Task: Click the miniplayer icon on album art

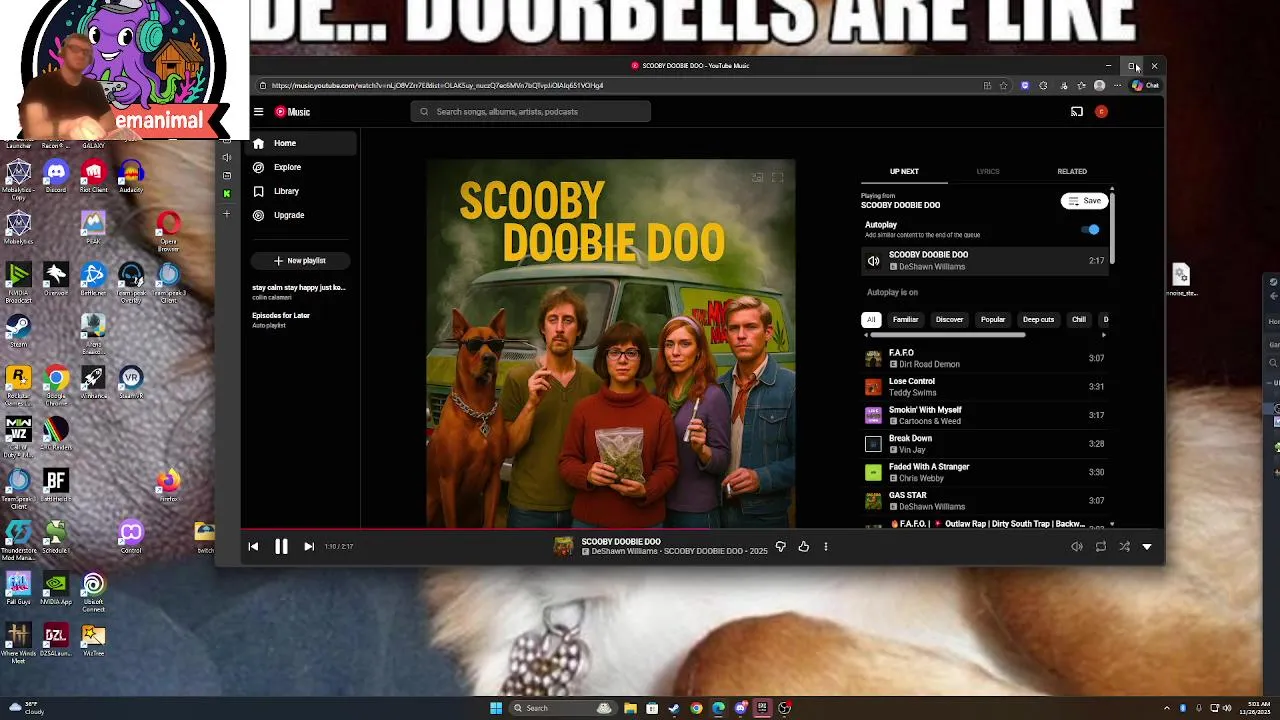Action: 757,177
